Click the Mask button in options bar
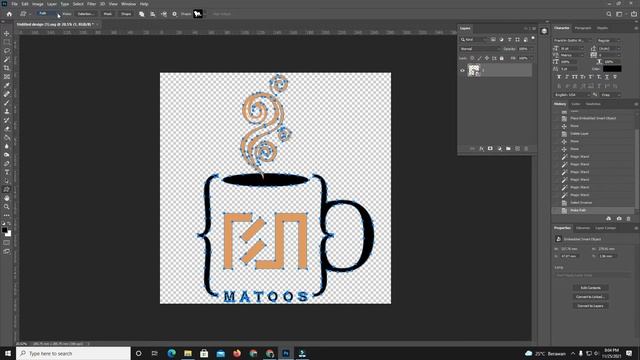This screenshot has height=360, width=640. point(108,14)
